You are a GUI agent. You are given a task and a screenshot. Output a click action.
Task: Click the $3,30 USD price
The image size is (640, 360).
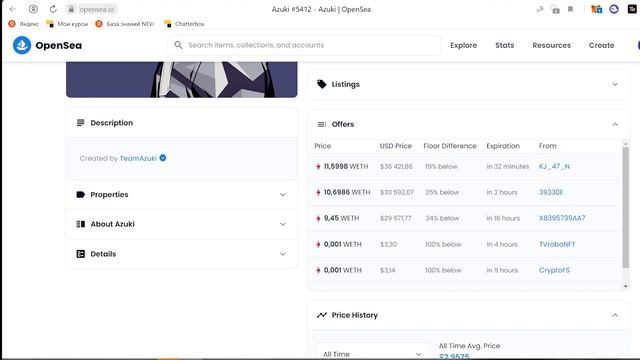coord(388,244)
